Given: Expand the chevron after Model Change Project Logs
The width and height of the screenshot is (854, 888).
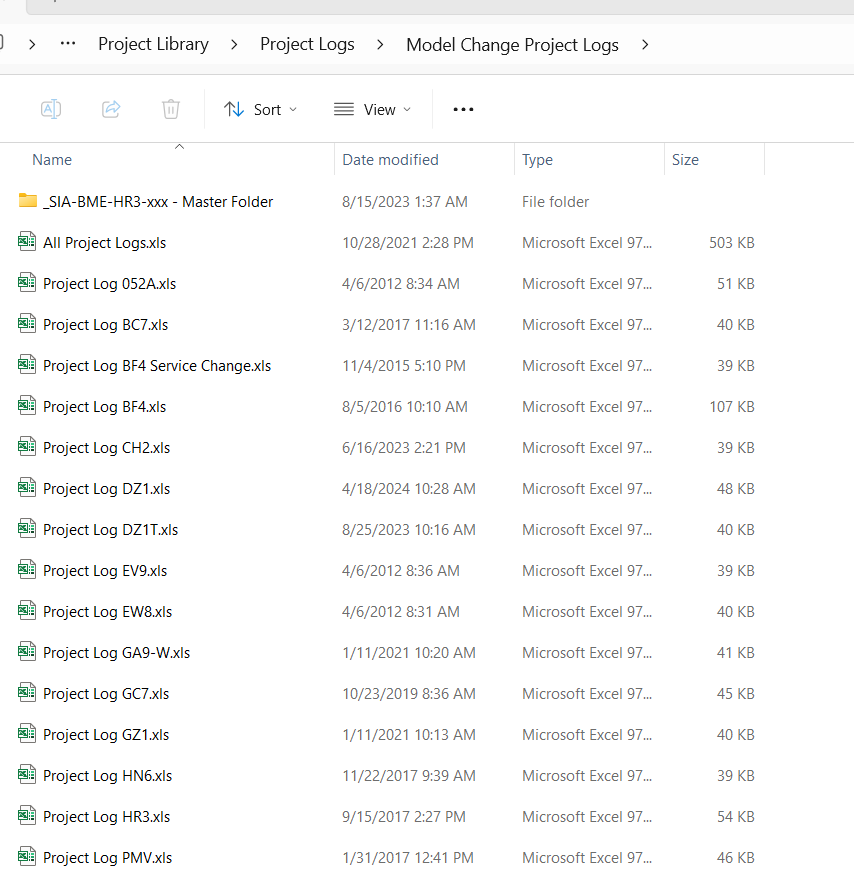Looking at the screenshot, I should (645, 44).
